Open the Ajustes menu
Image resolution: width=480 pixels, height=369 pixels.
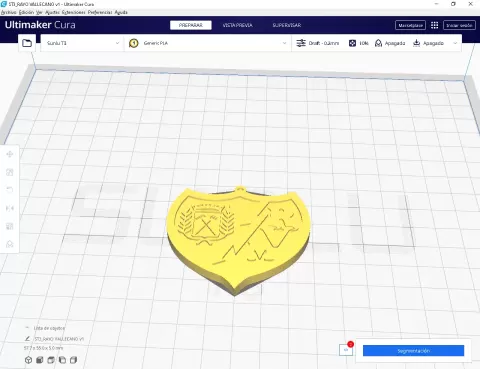tap(52, 12)
